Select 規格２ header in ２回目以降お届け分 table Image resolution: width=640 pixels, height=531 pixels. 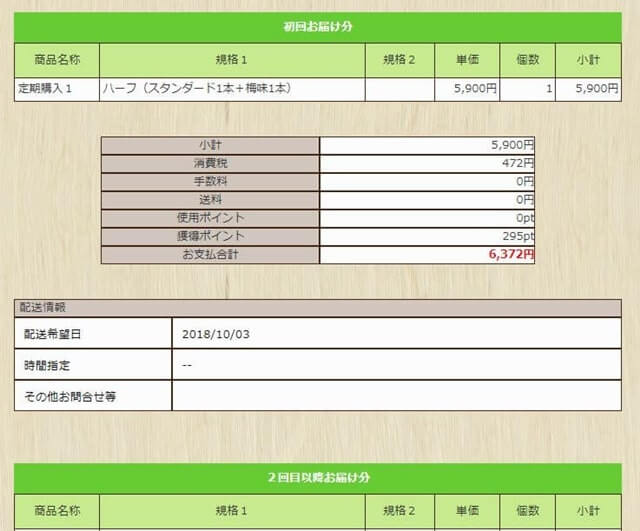(400, 511)
